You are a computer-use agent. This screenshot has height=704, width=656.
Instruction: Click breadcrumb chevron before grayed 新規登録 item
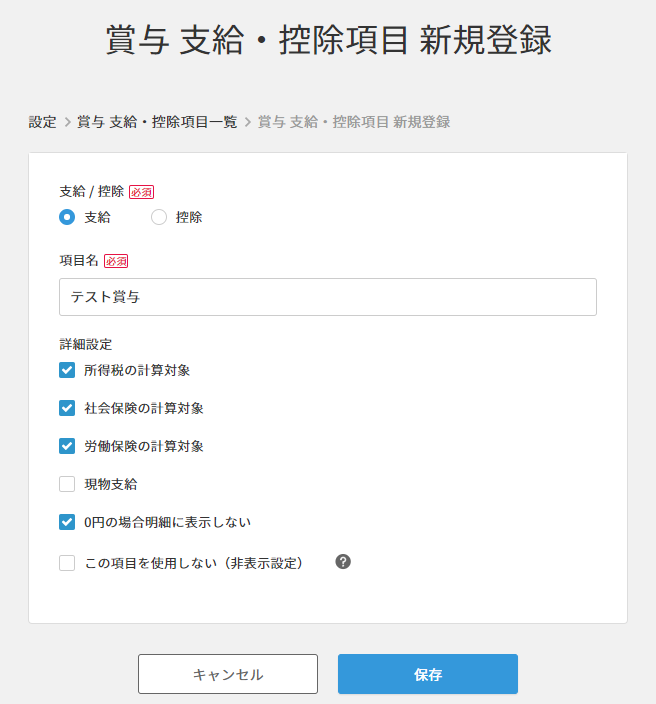coord(247,122)
